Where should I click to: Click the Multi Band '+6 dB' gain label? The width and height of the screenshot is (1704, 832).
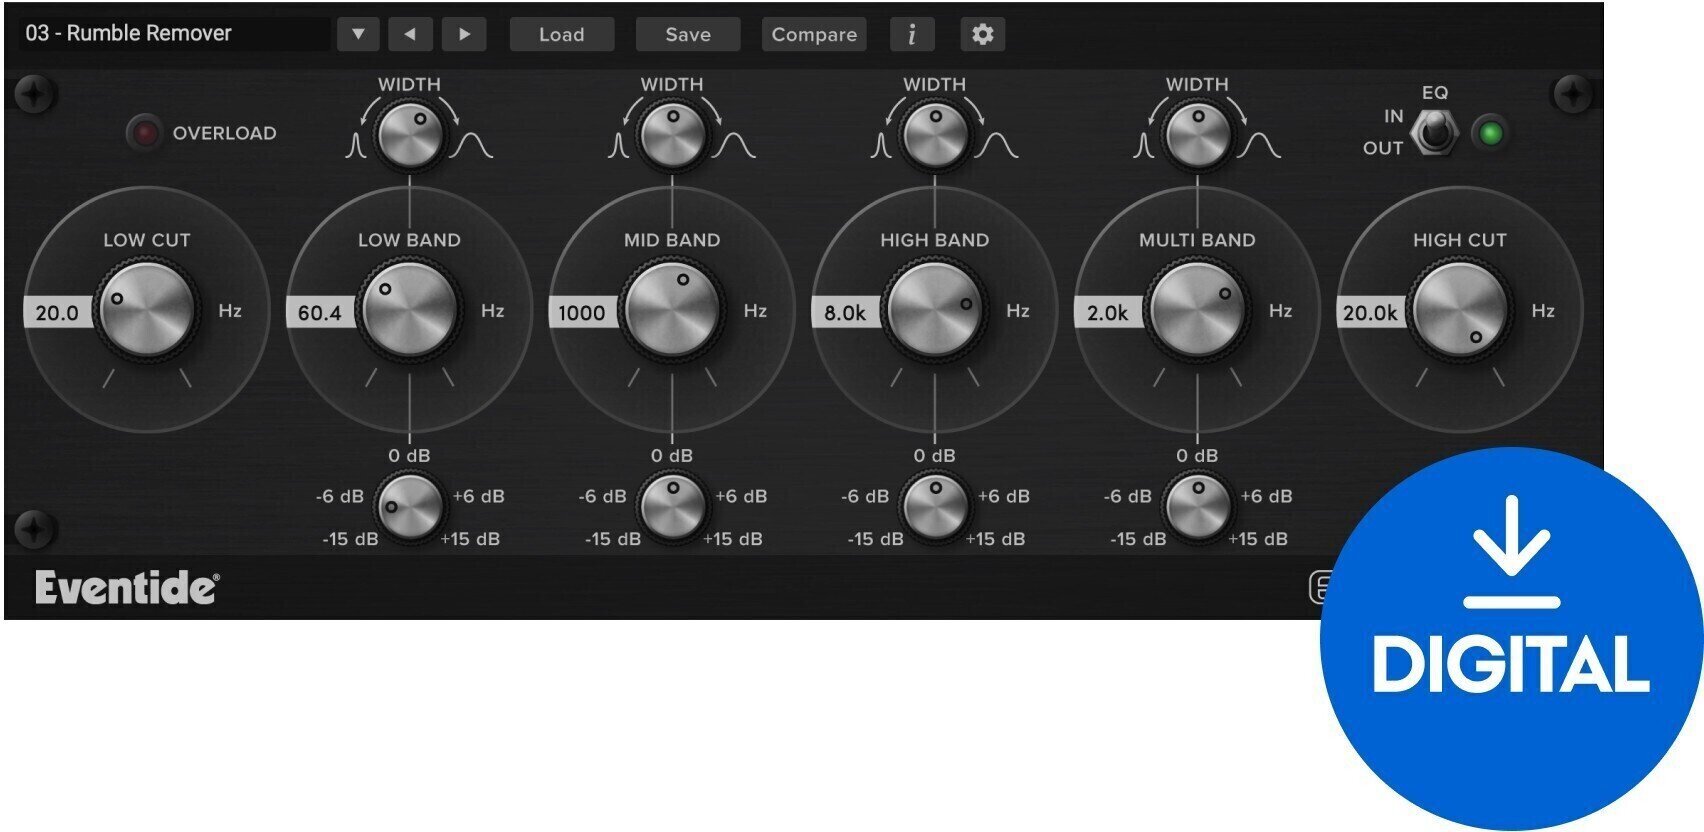tap(1266, 496)
